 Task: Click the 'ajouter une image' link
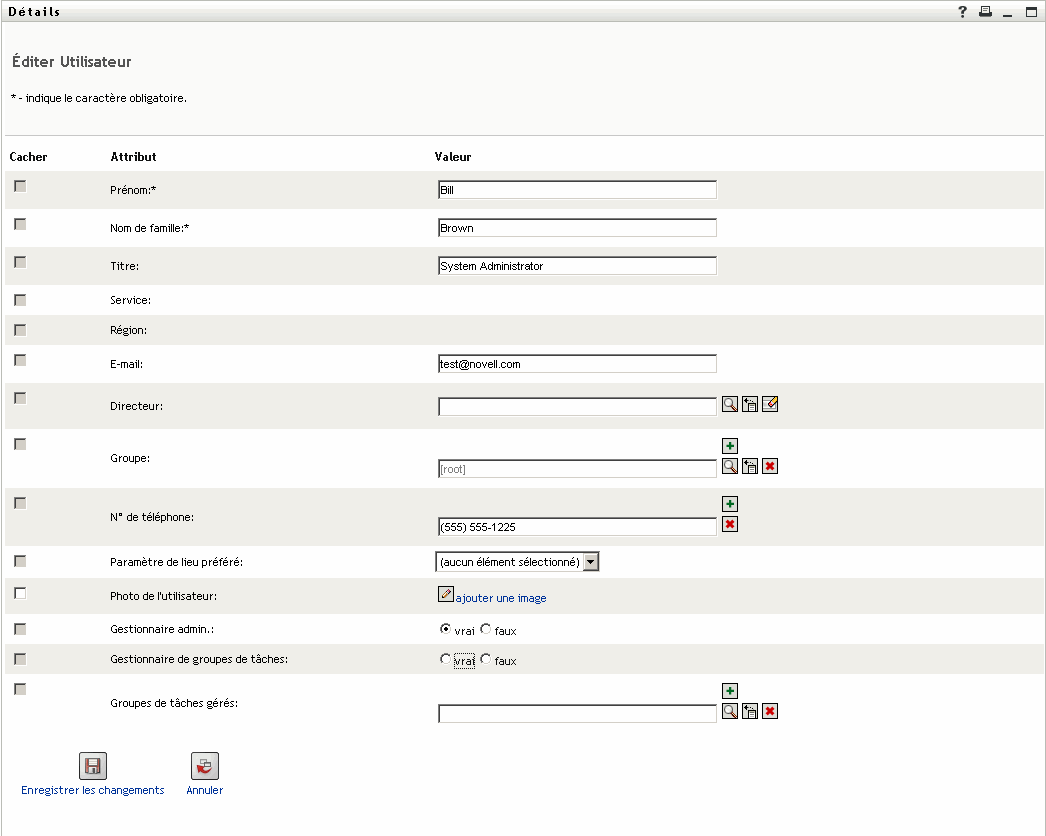[501, 598]
